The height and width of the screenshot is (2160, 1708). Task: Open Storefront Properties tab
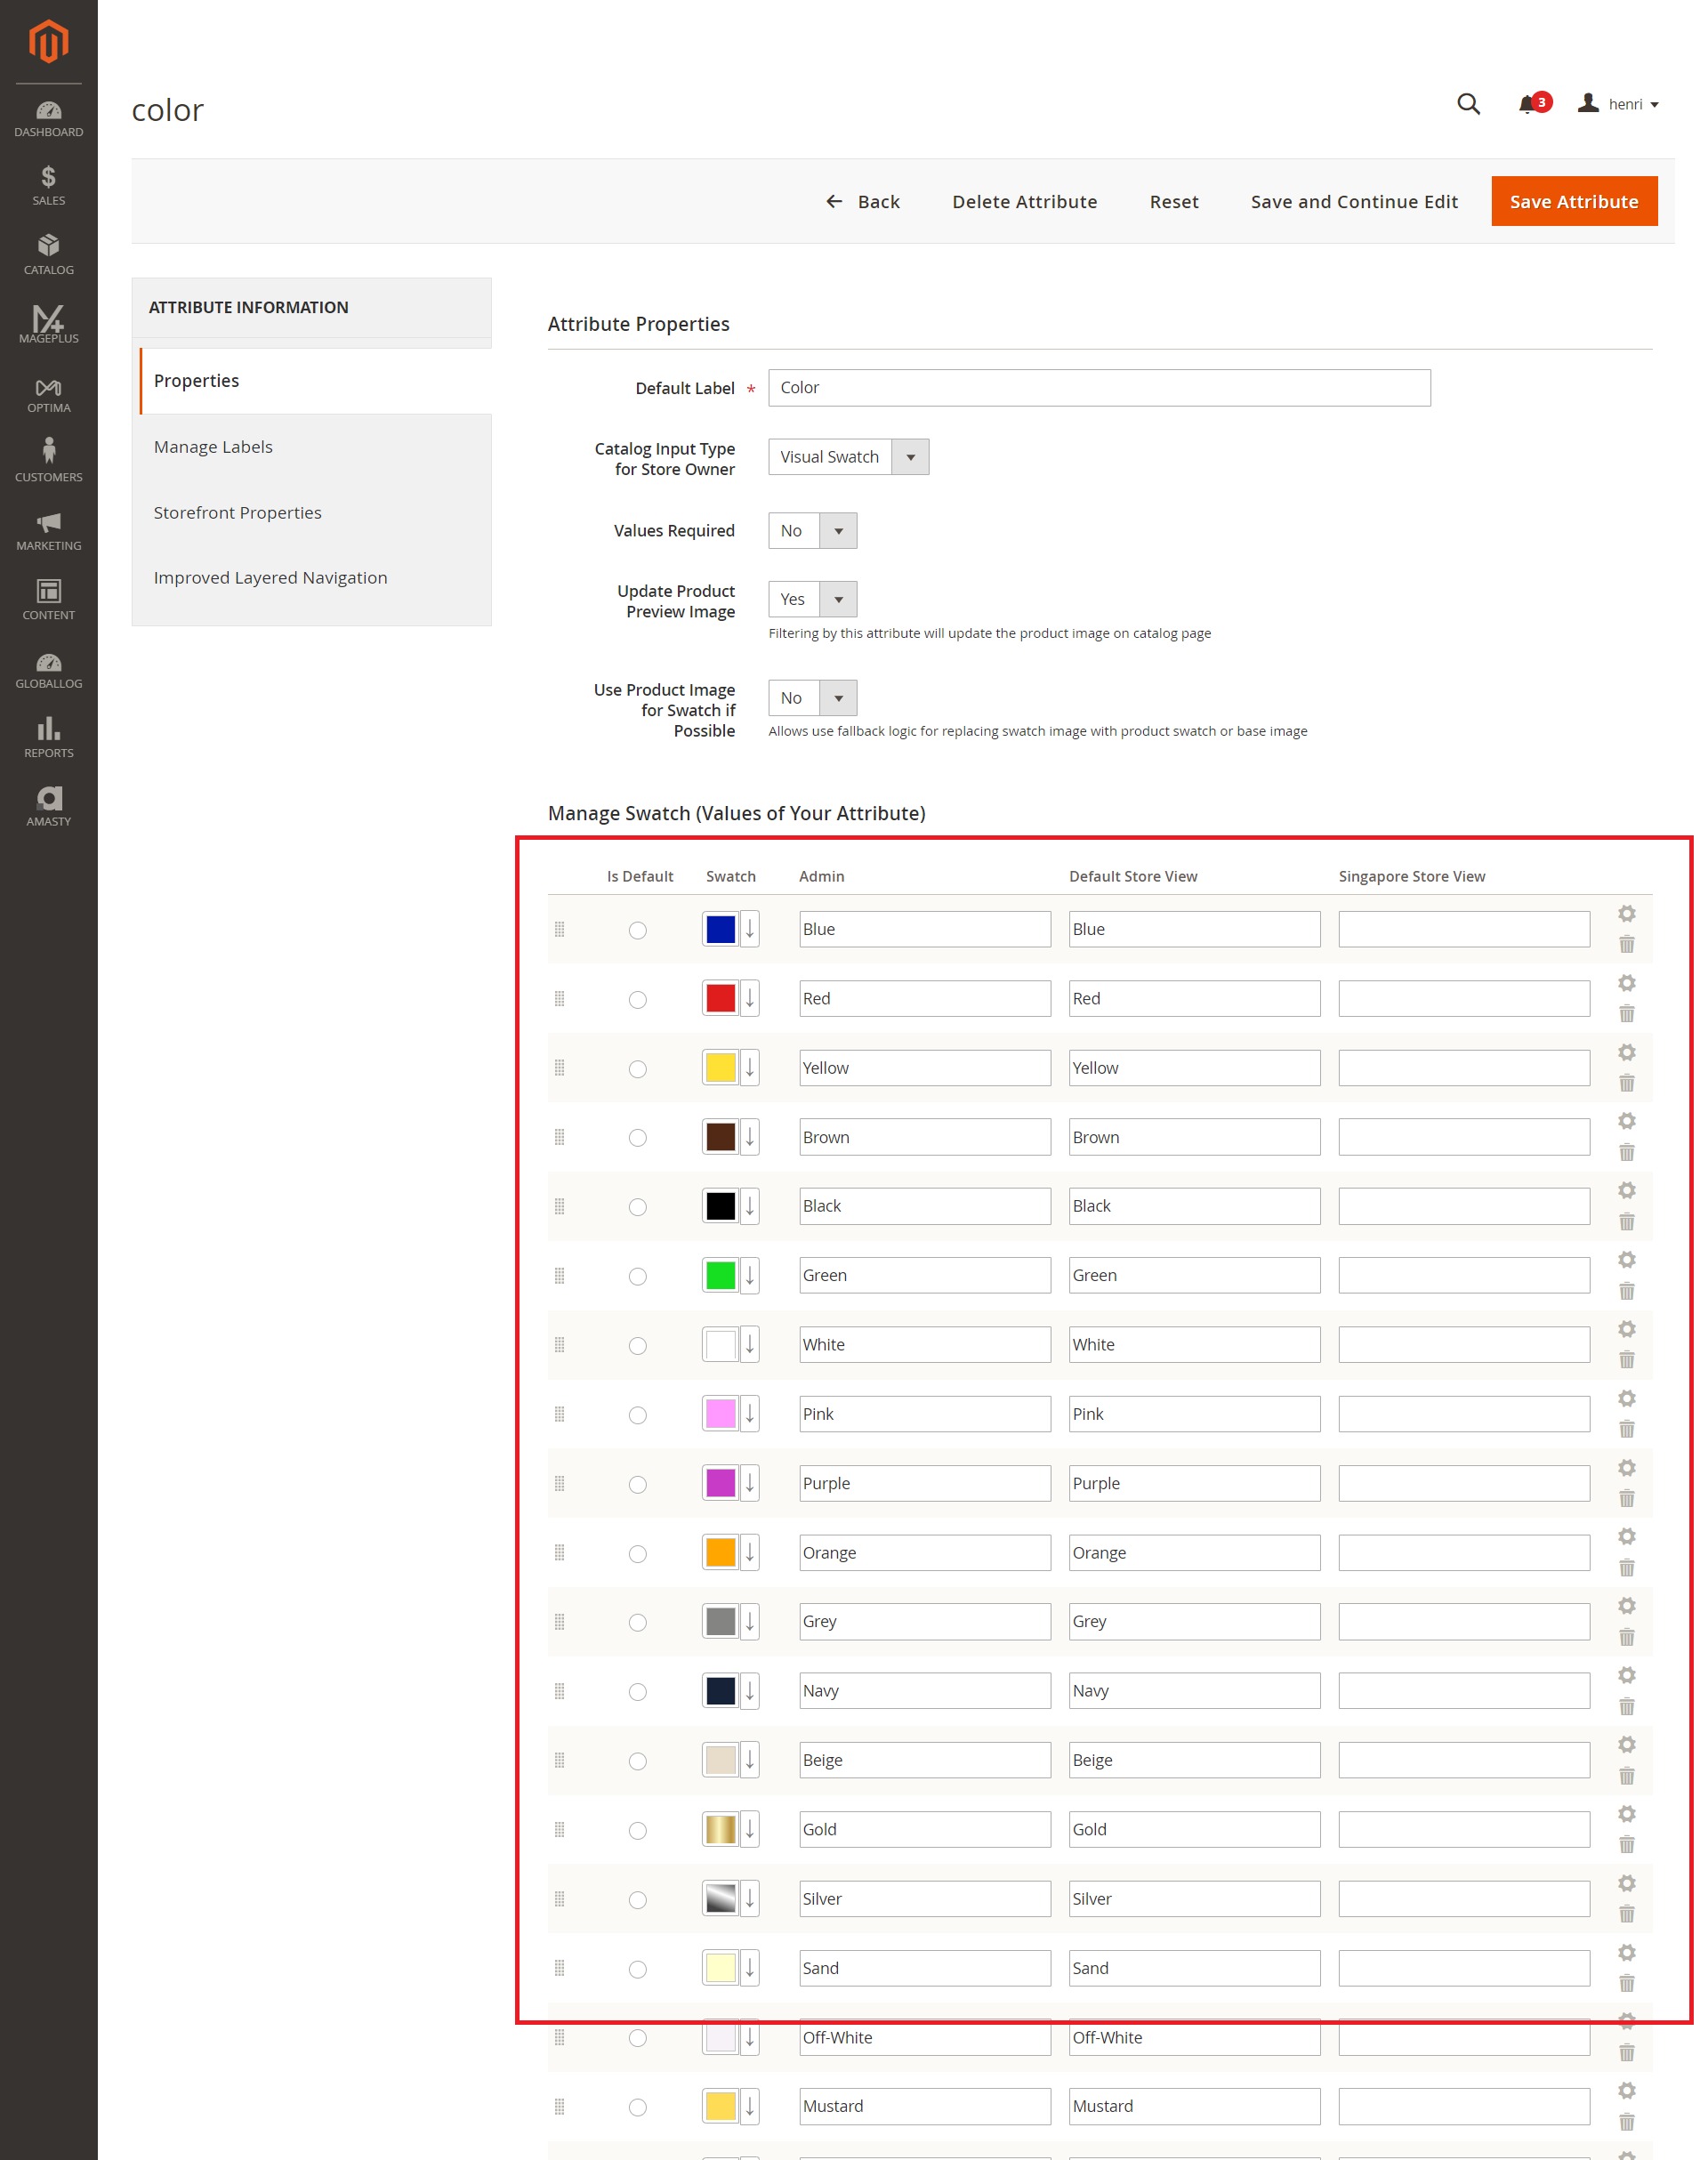click(237, 512)
